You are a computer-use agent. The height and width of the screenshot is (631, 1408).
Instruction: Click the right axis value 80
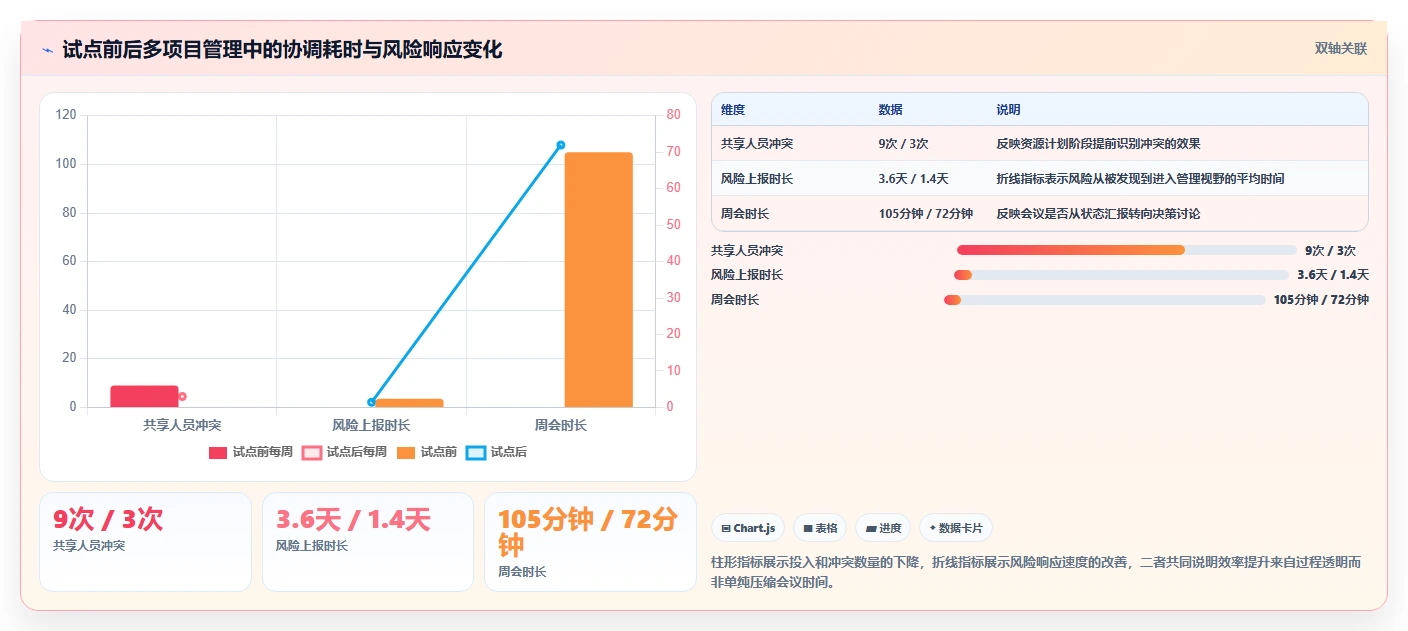click(x=673, y=115)
